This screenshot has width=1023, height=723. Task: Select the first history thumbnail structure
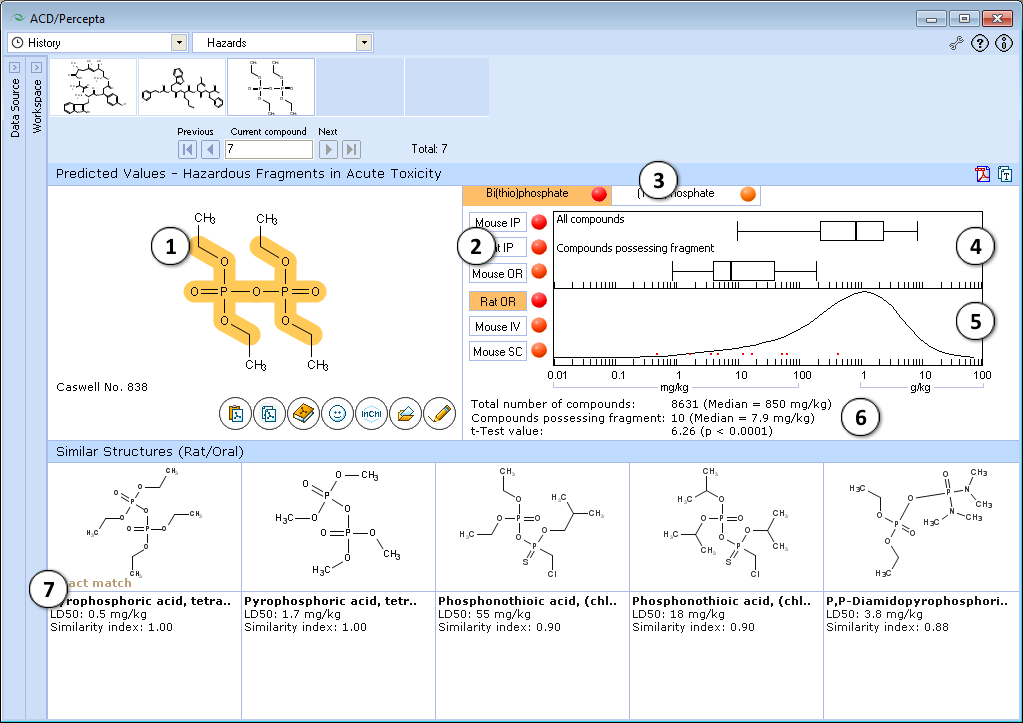[93, 87]
